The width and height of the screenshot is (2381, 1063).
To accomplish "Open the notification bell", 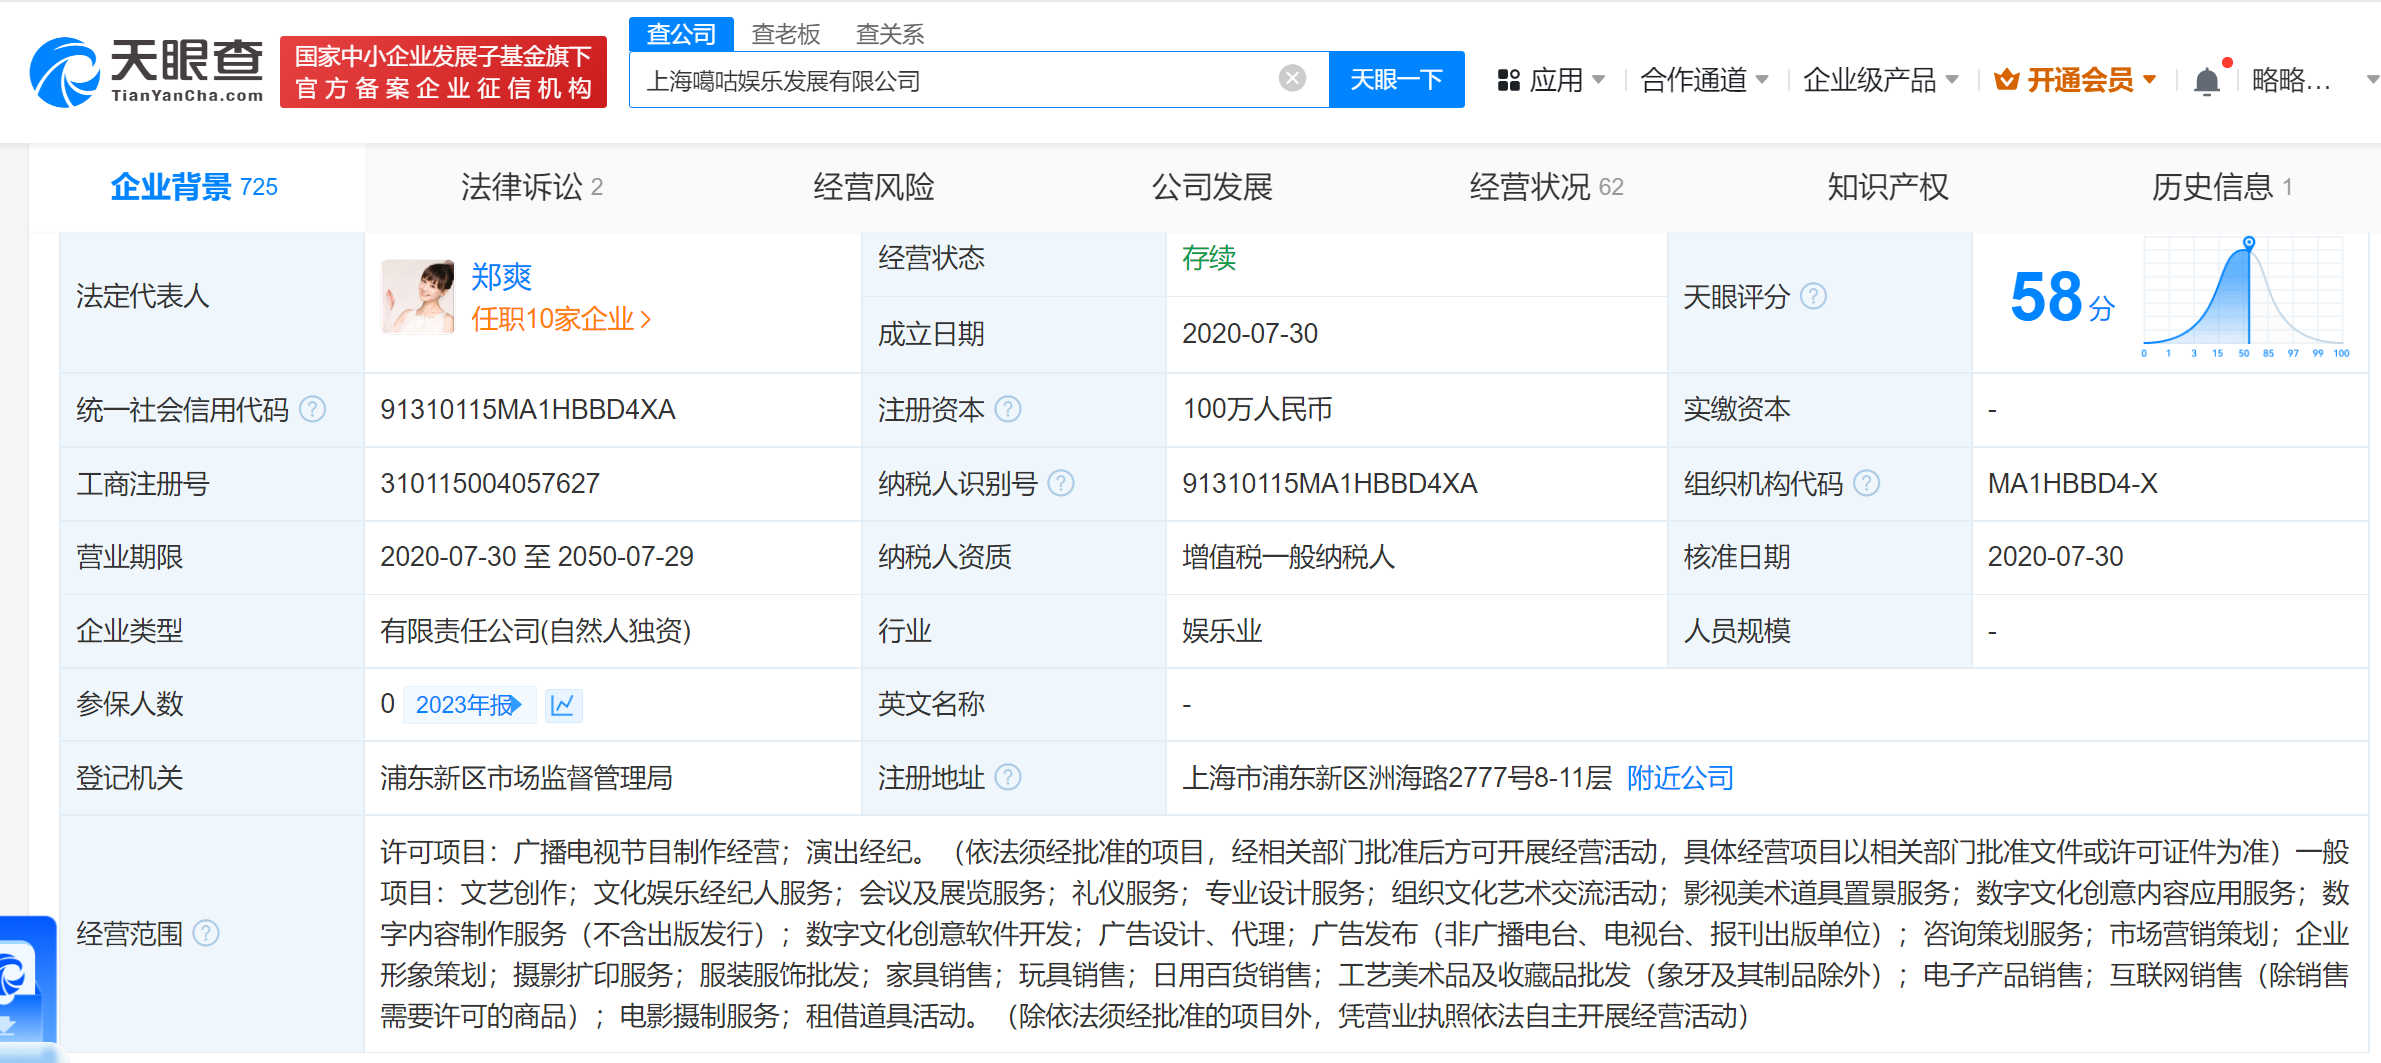I will 2207,81.
